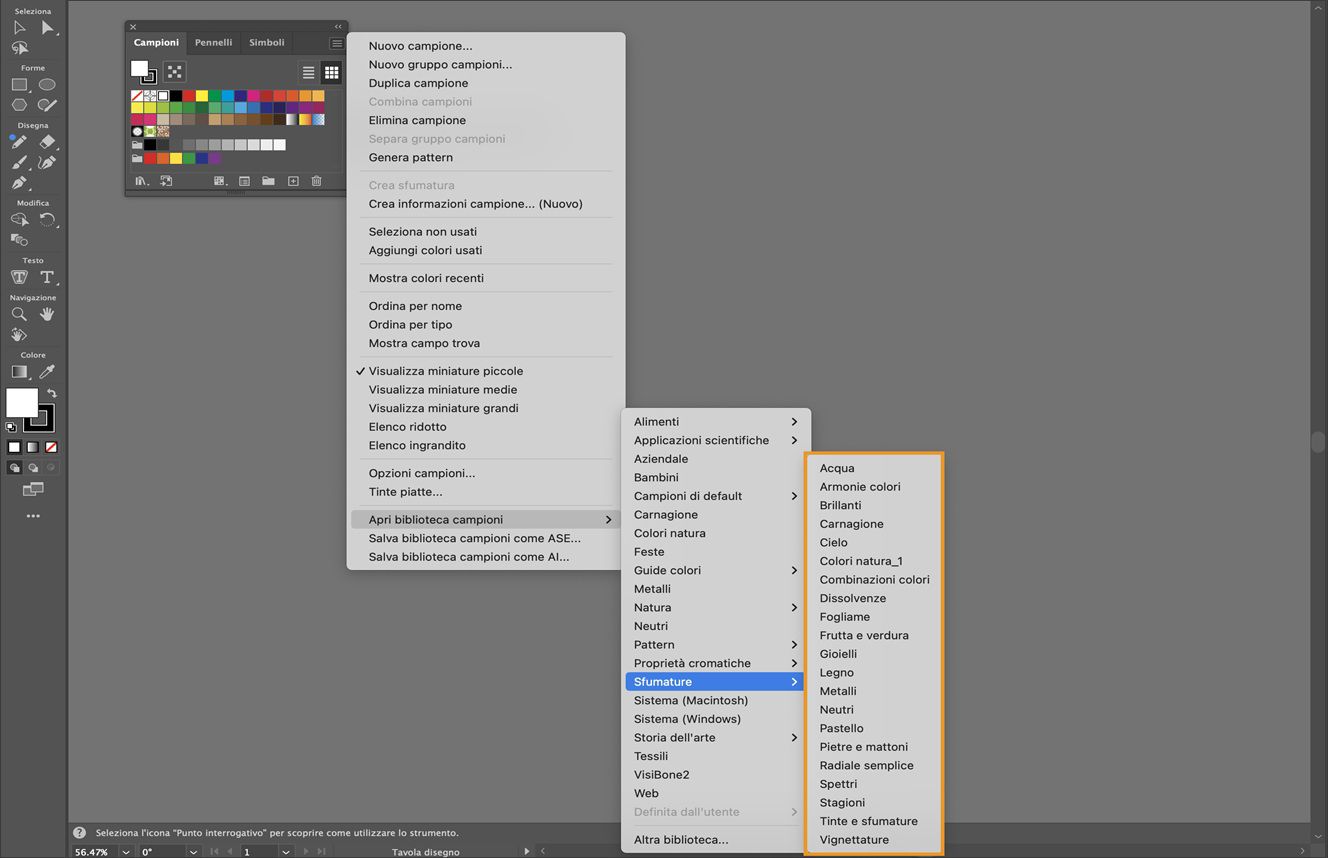The width and height of the screenshot is (1328, 858).
Task: Click the question mark help icon
Action: point(80,832)
